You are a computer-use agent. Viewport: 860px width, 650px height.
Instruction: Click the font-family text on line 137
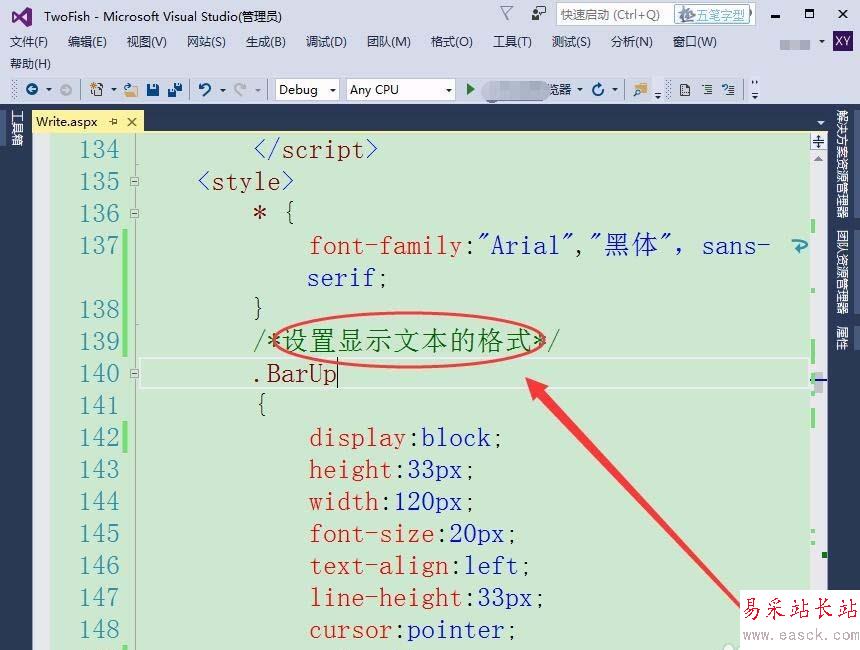point(386,245)
